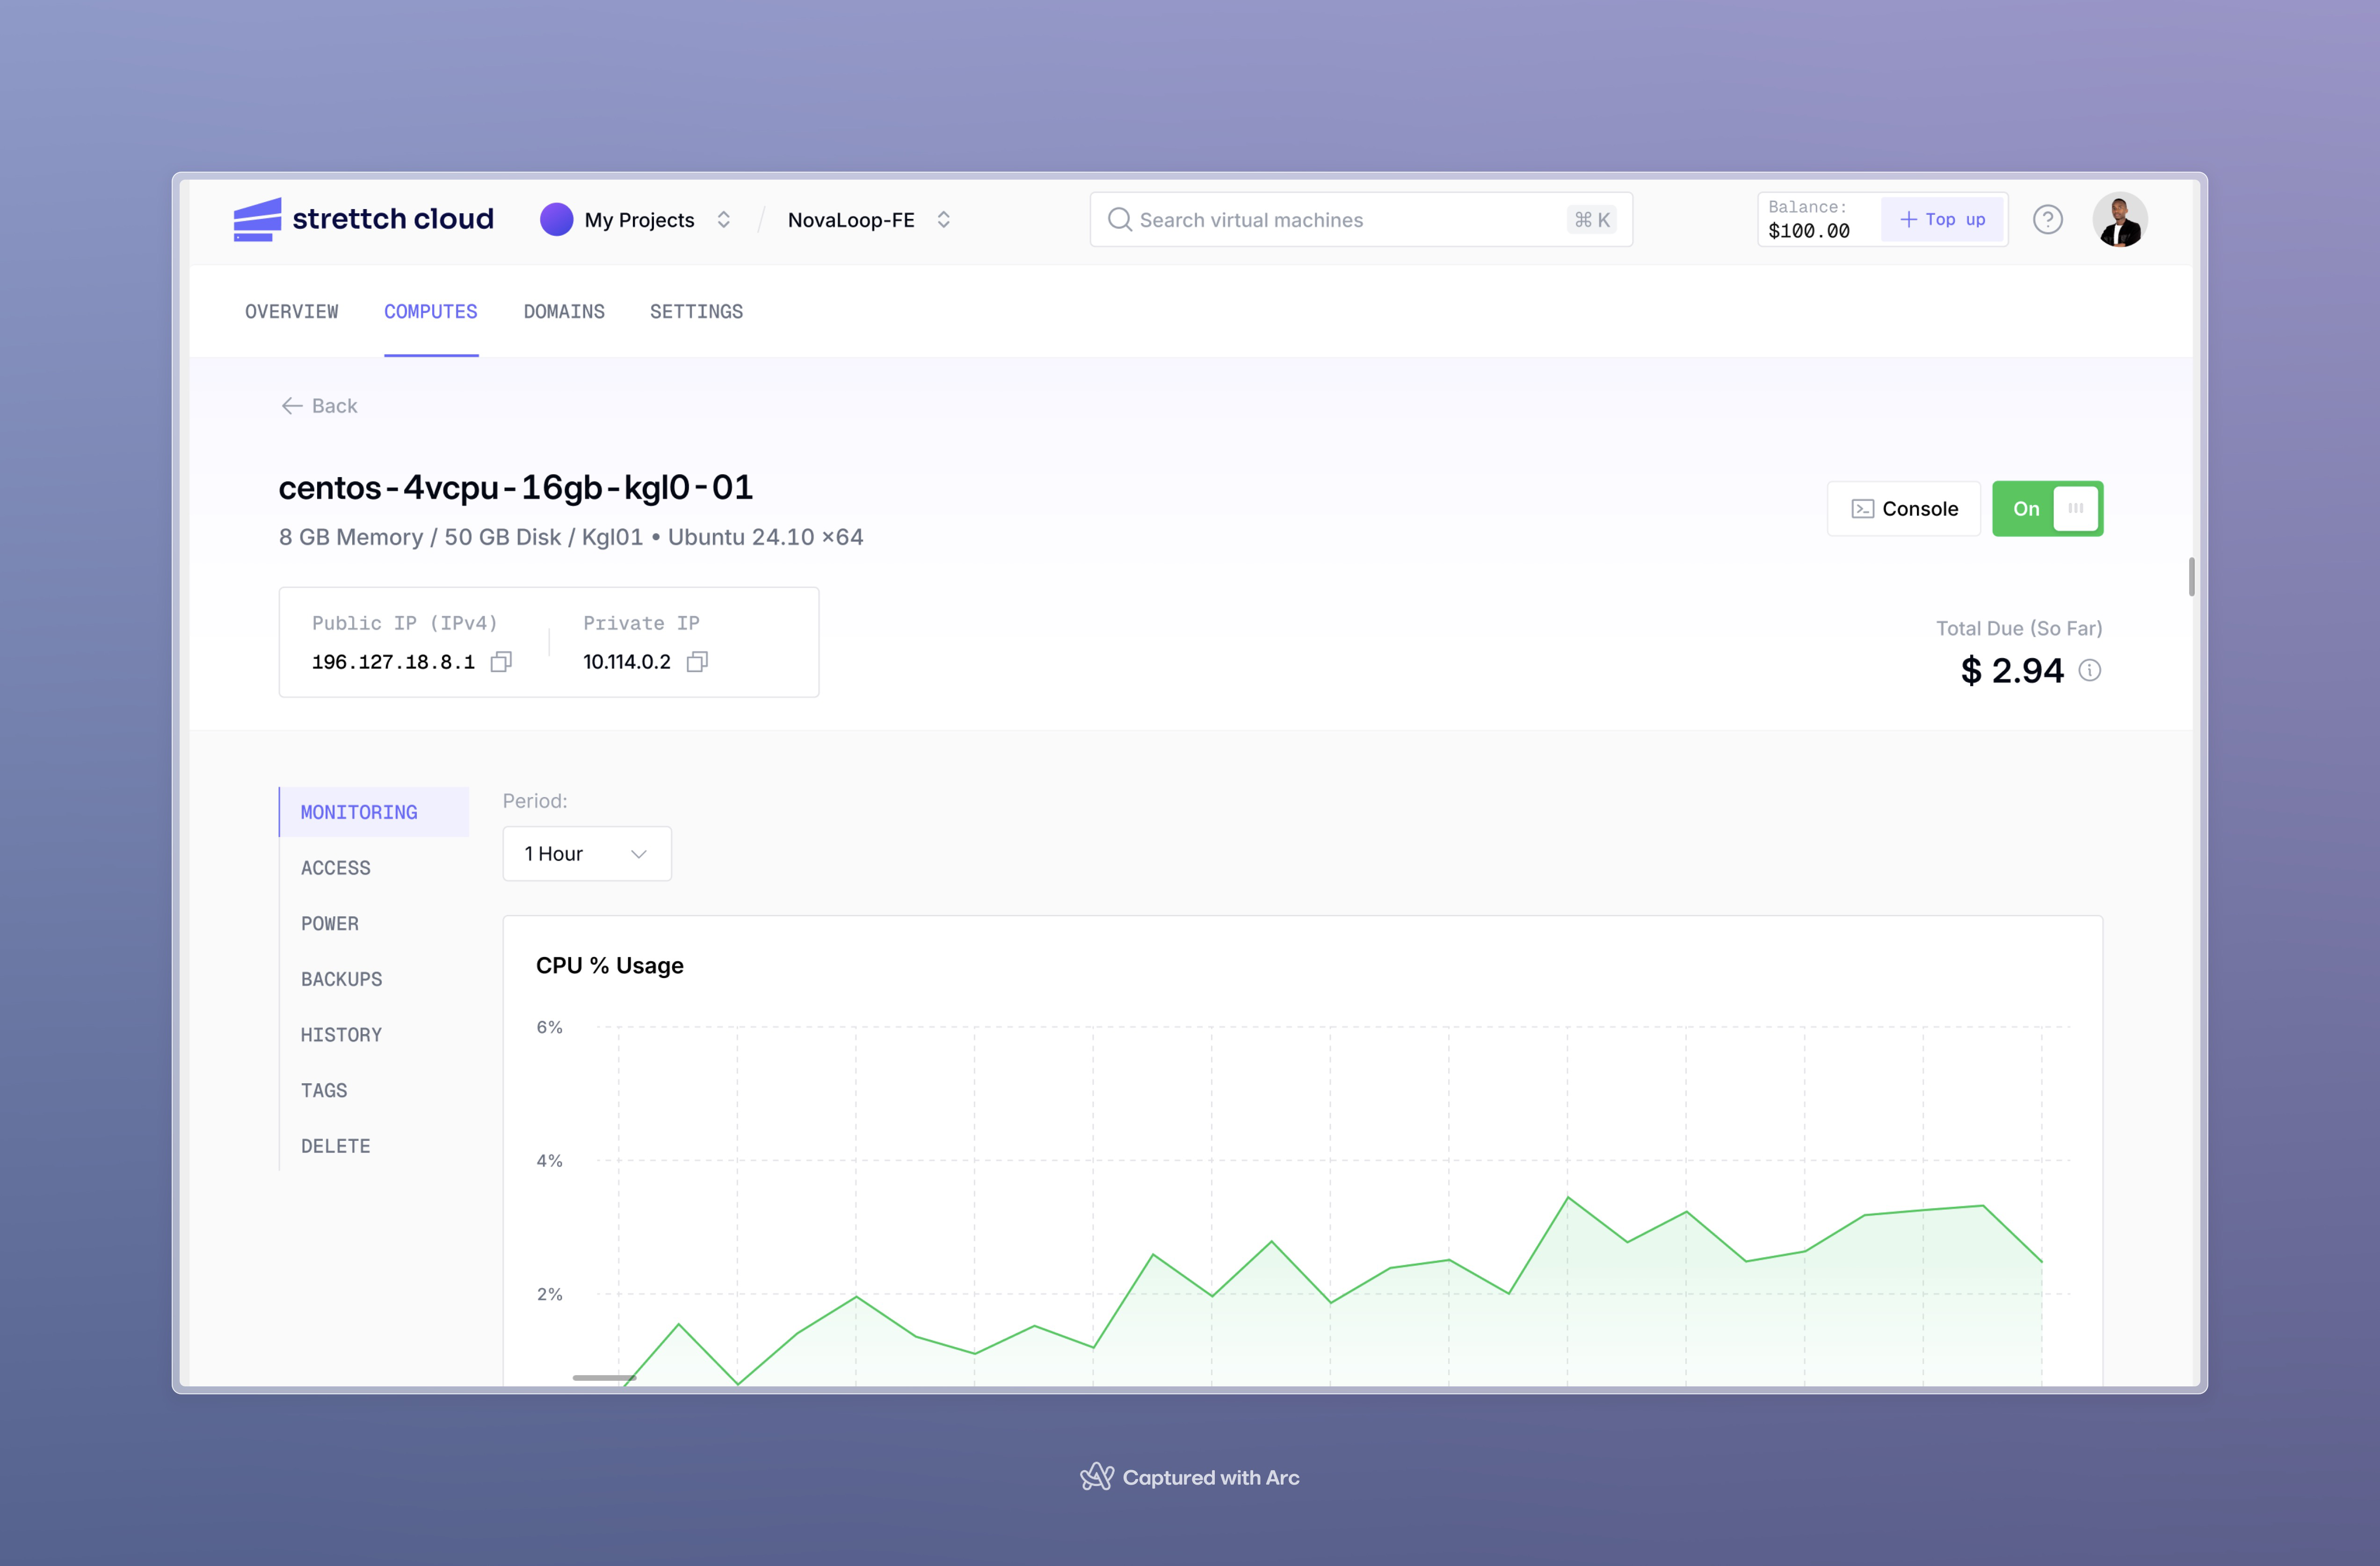Switch to the Domains tab
Image resolution: width=2380 pixels, height=1566 pixels.
click(564, 311)
